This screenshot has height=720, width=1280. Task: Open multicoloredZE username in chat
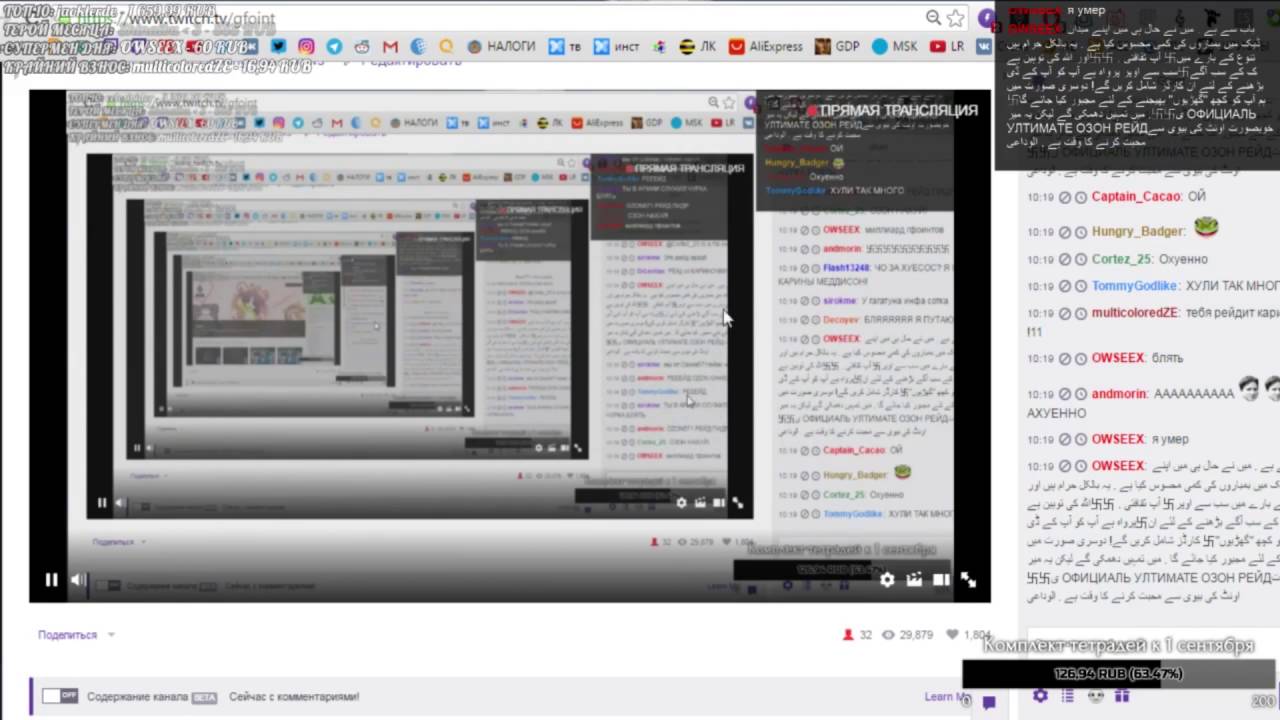(1135, 313)
